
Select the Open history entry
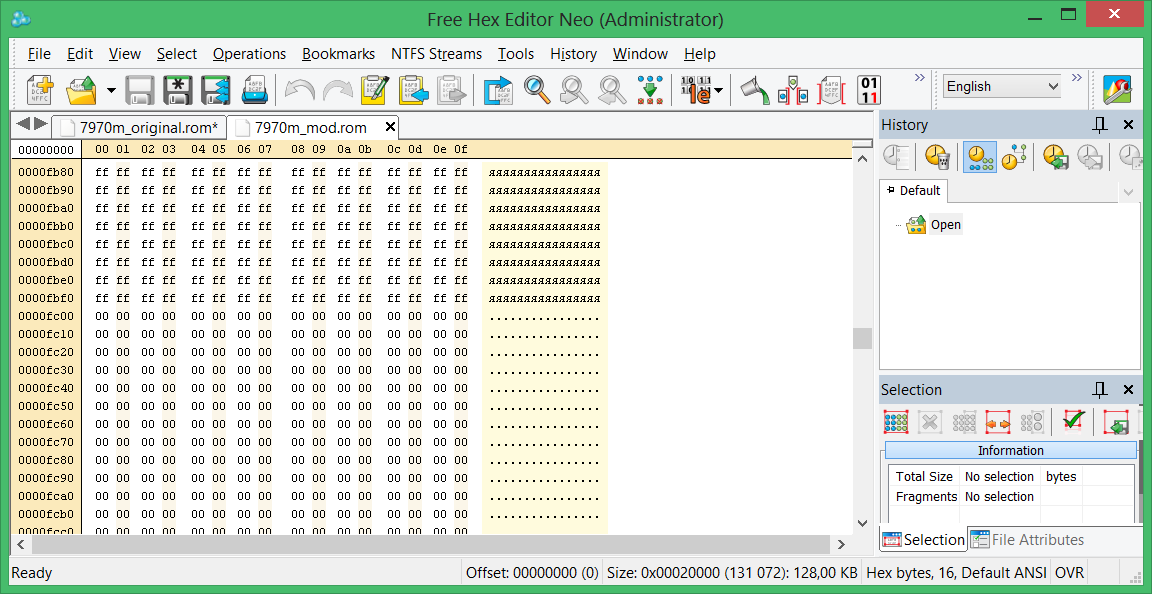pos(945,225)
